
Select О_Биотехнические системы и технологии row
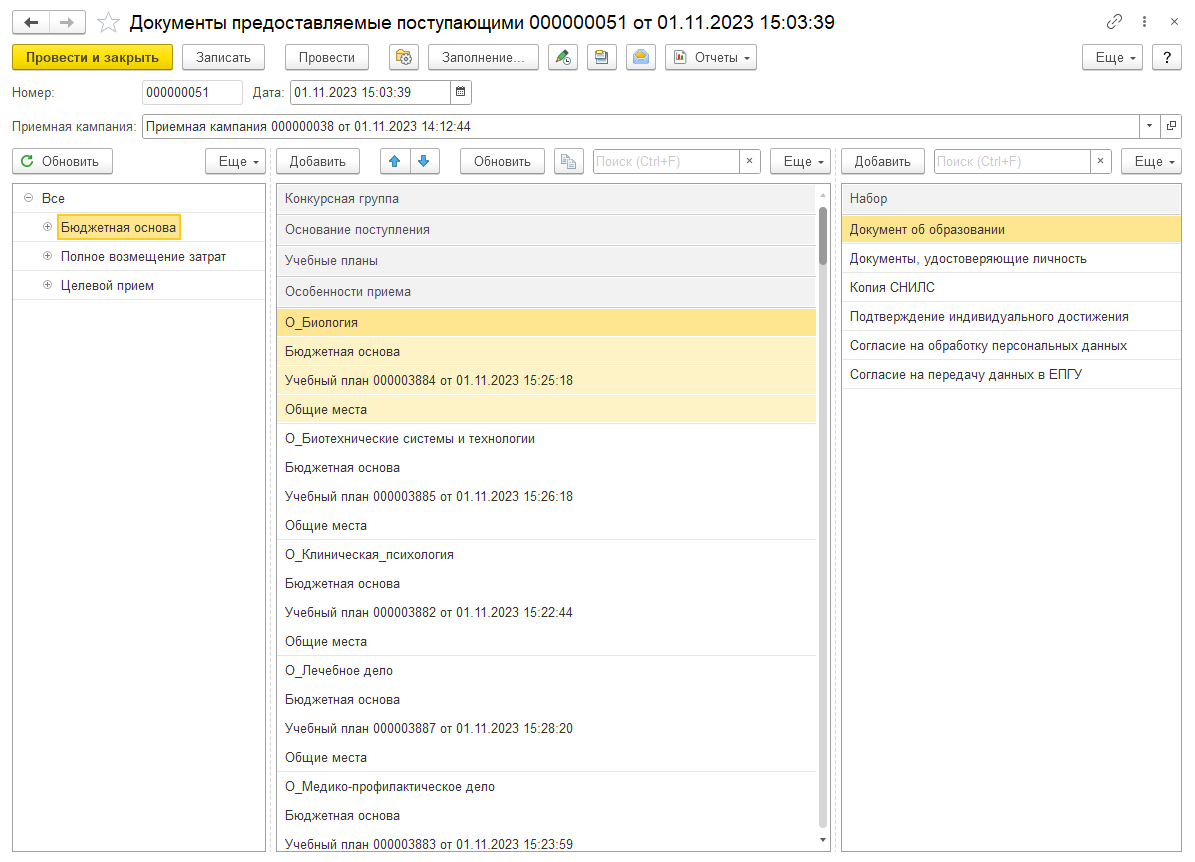coord(546,438)
